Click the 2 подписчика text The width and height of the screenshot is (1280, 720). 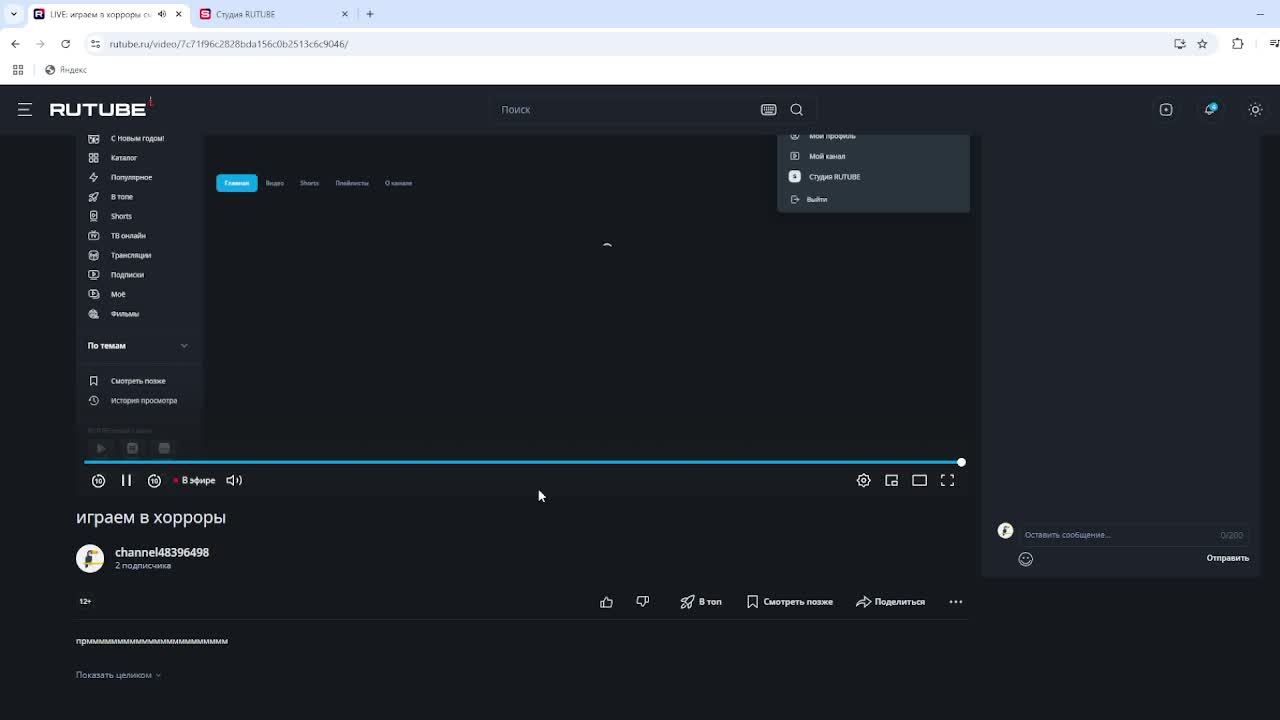coord(143,566)
